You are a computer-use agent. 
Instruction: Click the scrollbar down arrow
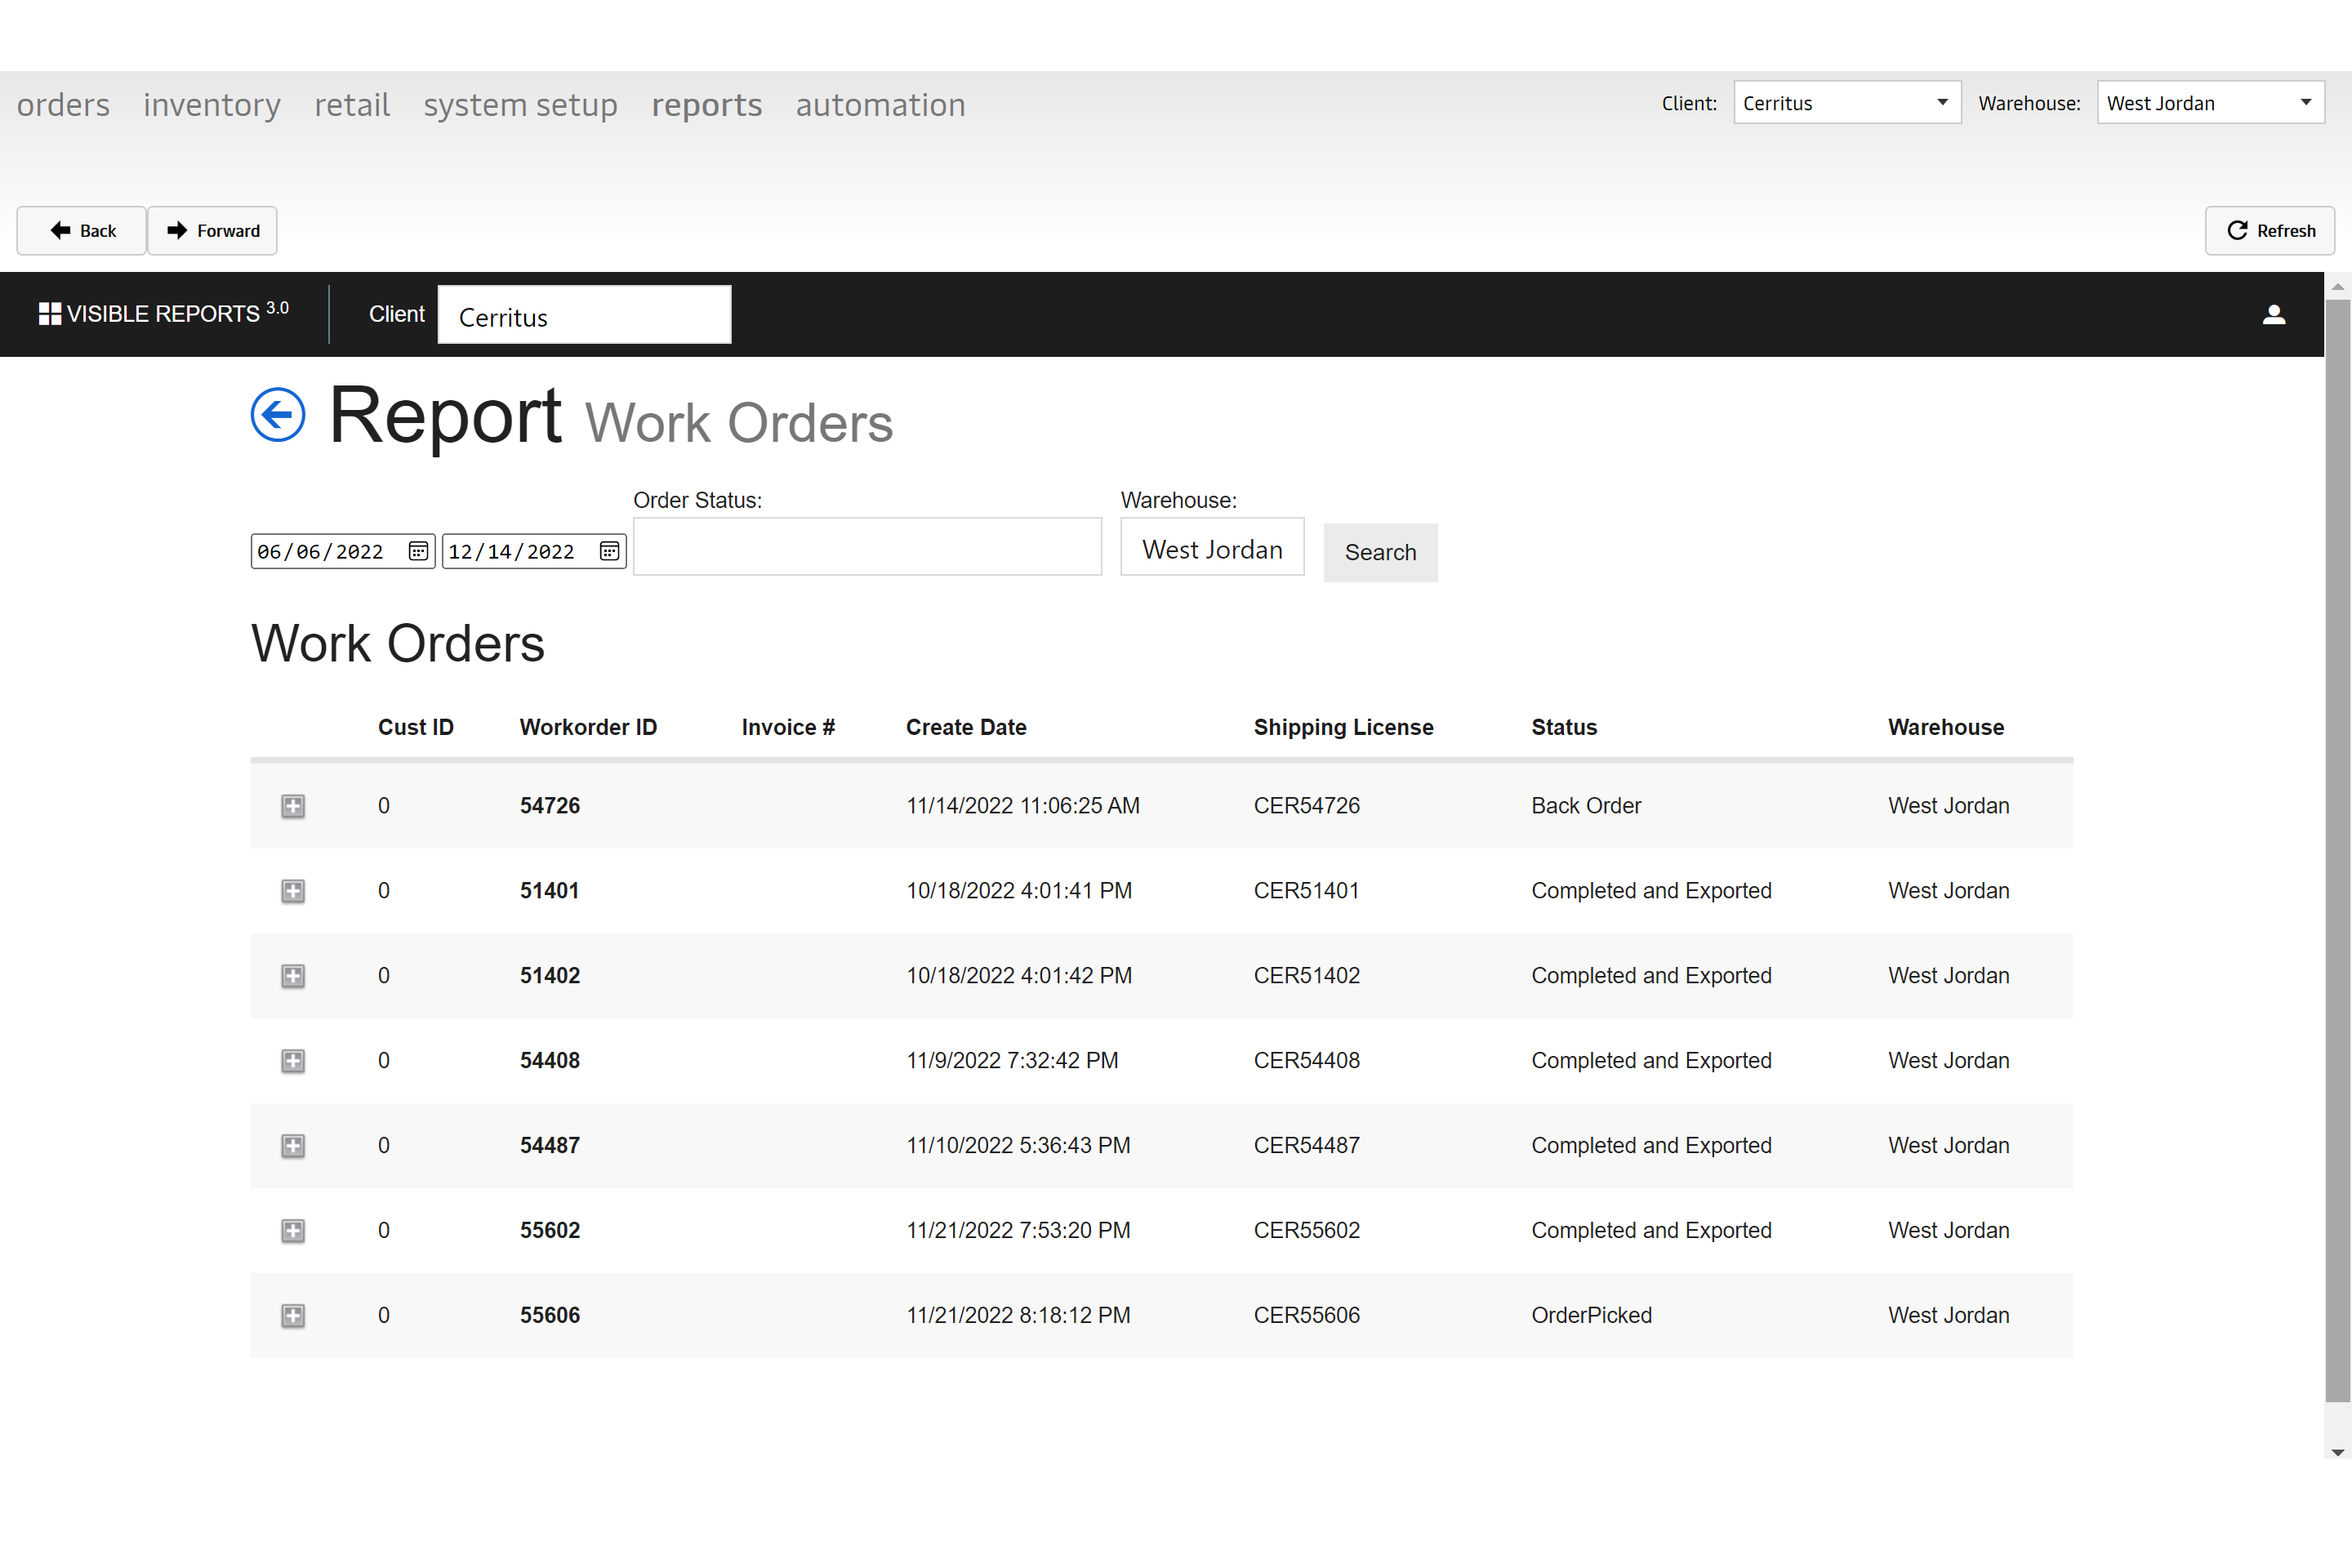coord(2337,1451)
